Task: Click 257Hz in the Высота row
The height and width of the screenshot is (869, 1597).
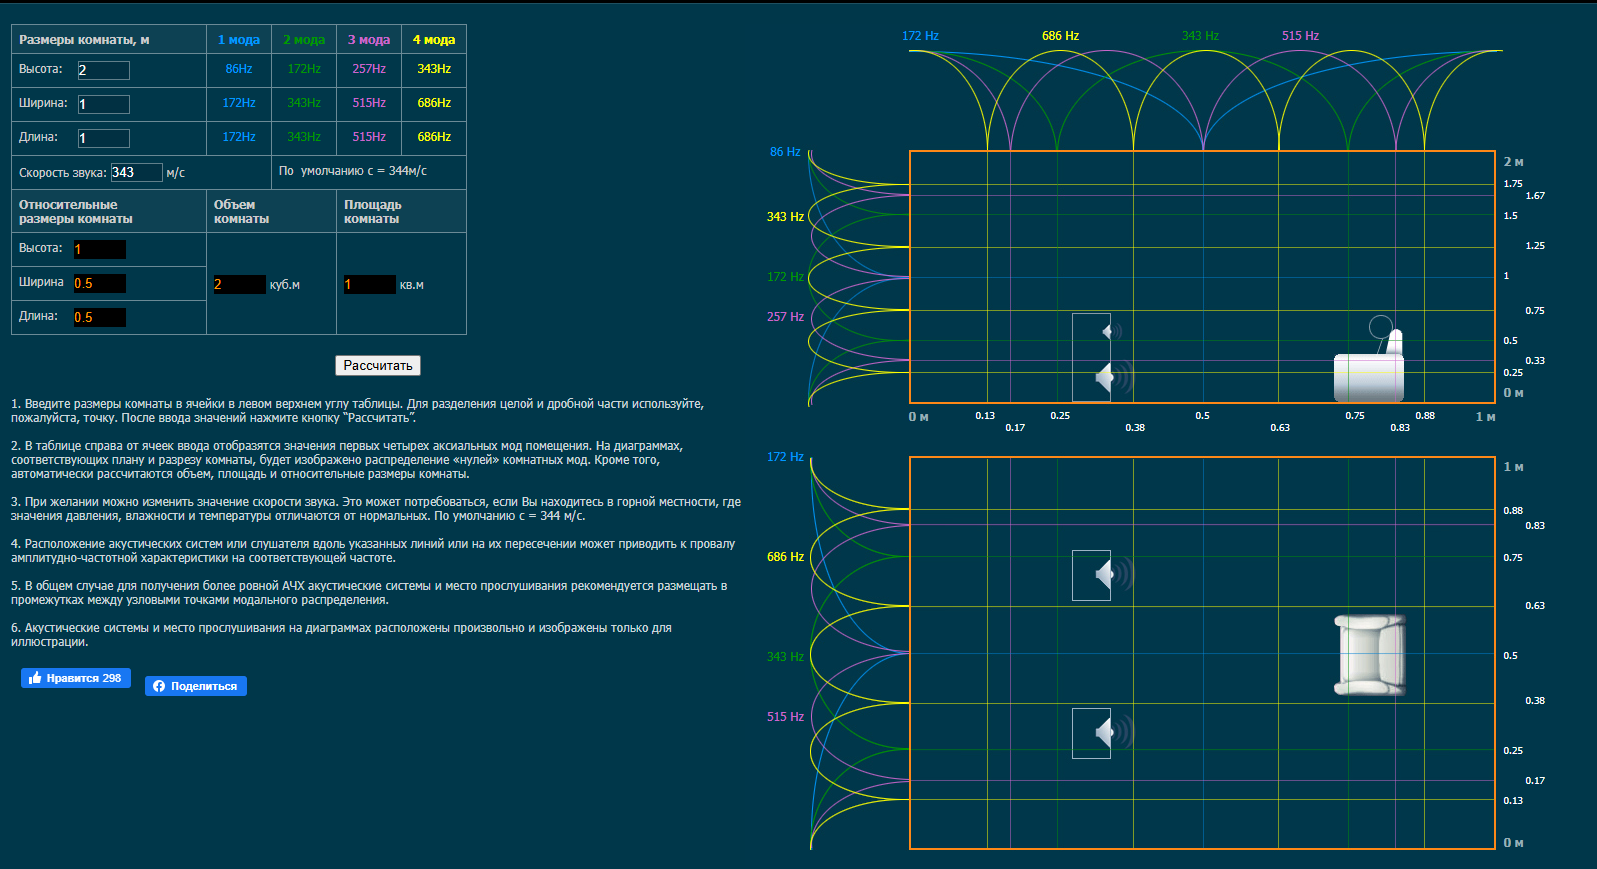Action: tap(369, 69)
